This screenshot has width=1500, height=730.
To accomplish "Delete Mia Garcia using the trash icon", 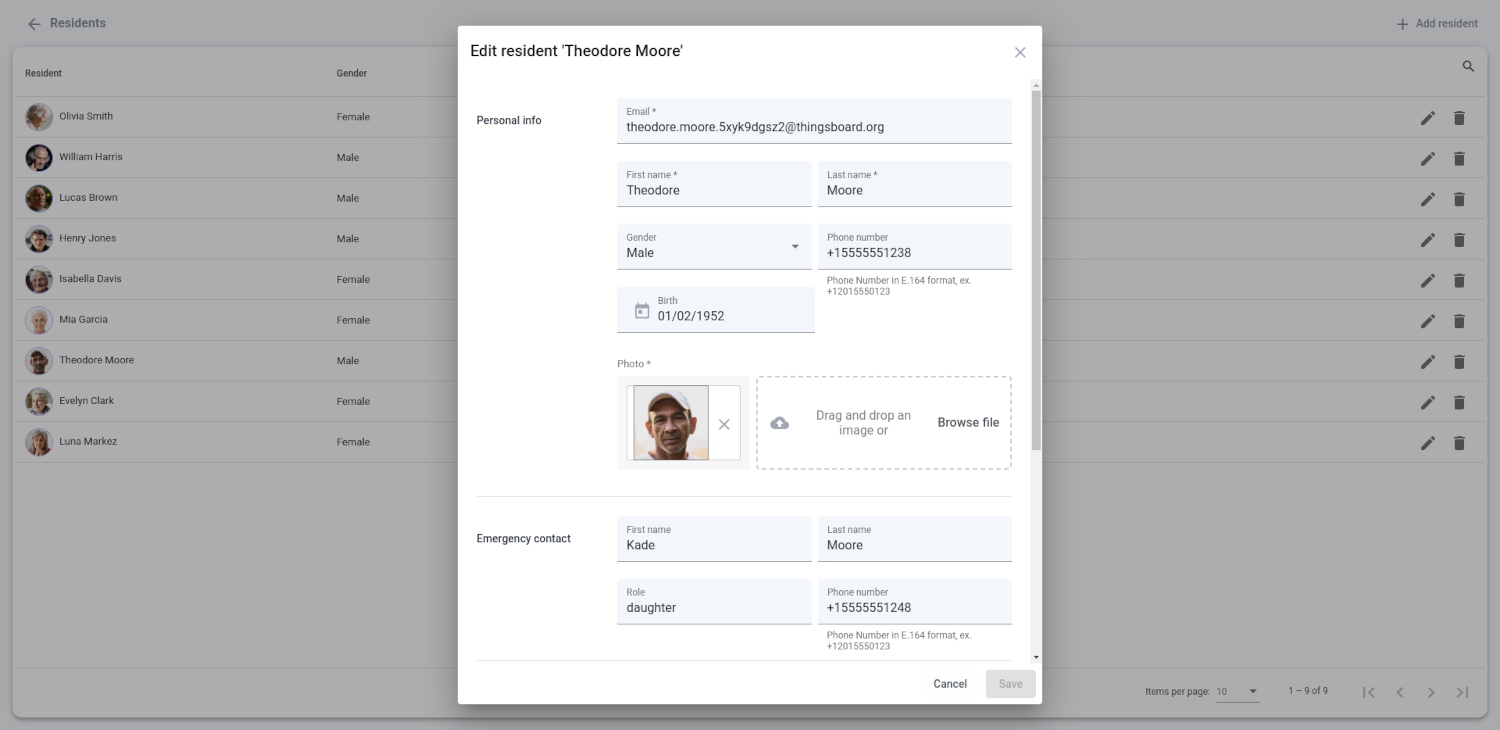I will point(1459,321).
